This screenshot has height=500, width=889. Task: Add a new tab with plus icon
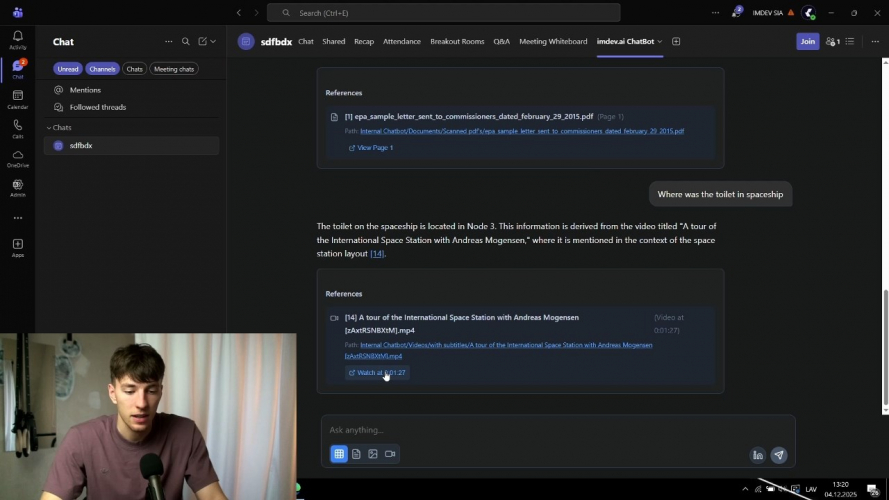point(676,41)
